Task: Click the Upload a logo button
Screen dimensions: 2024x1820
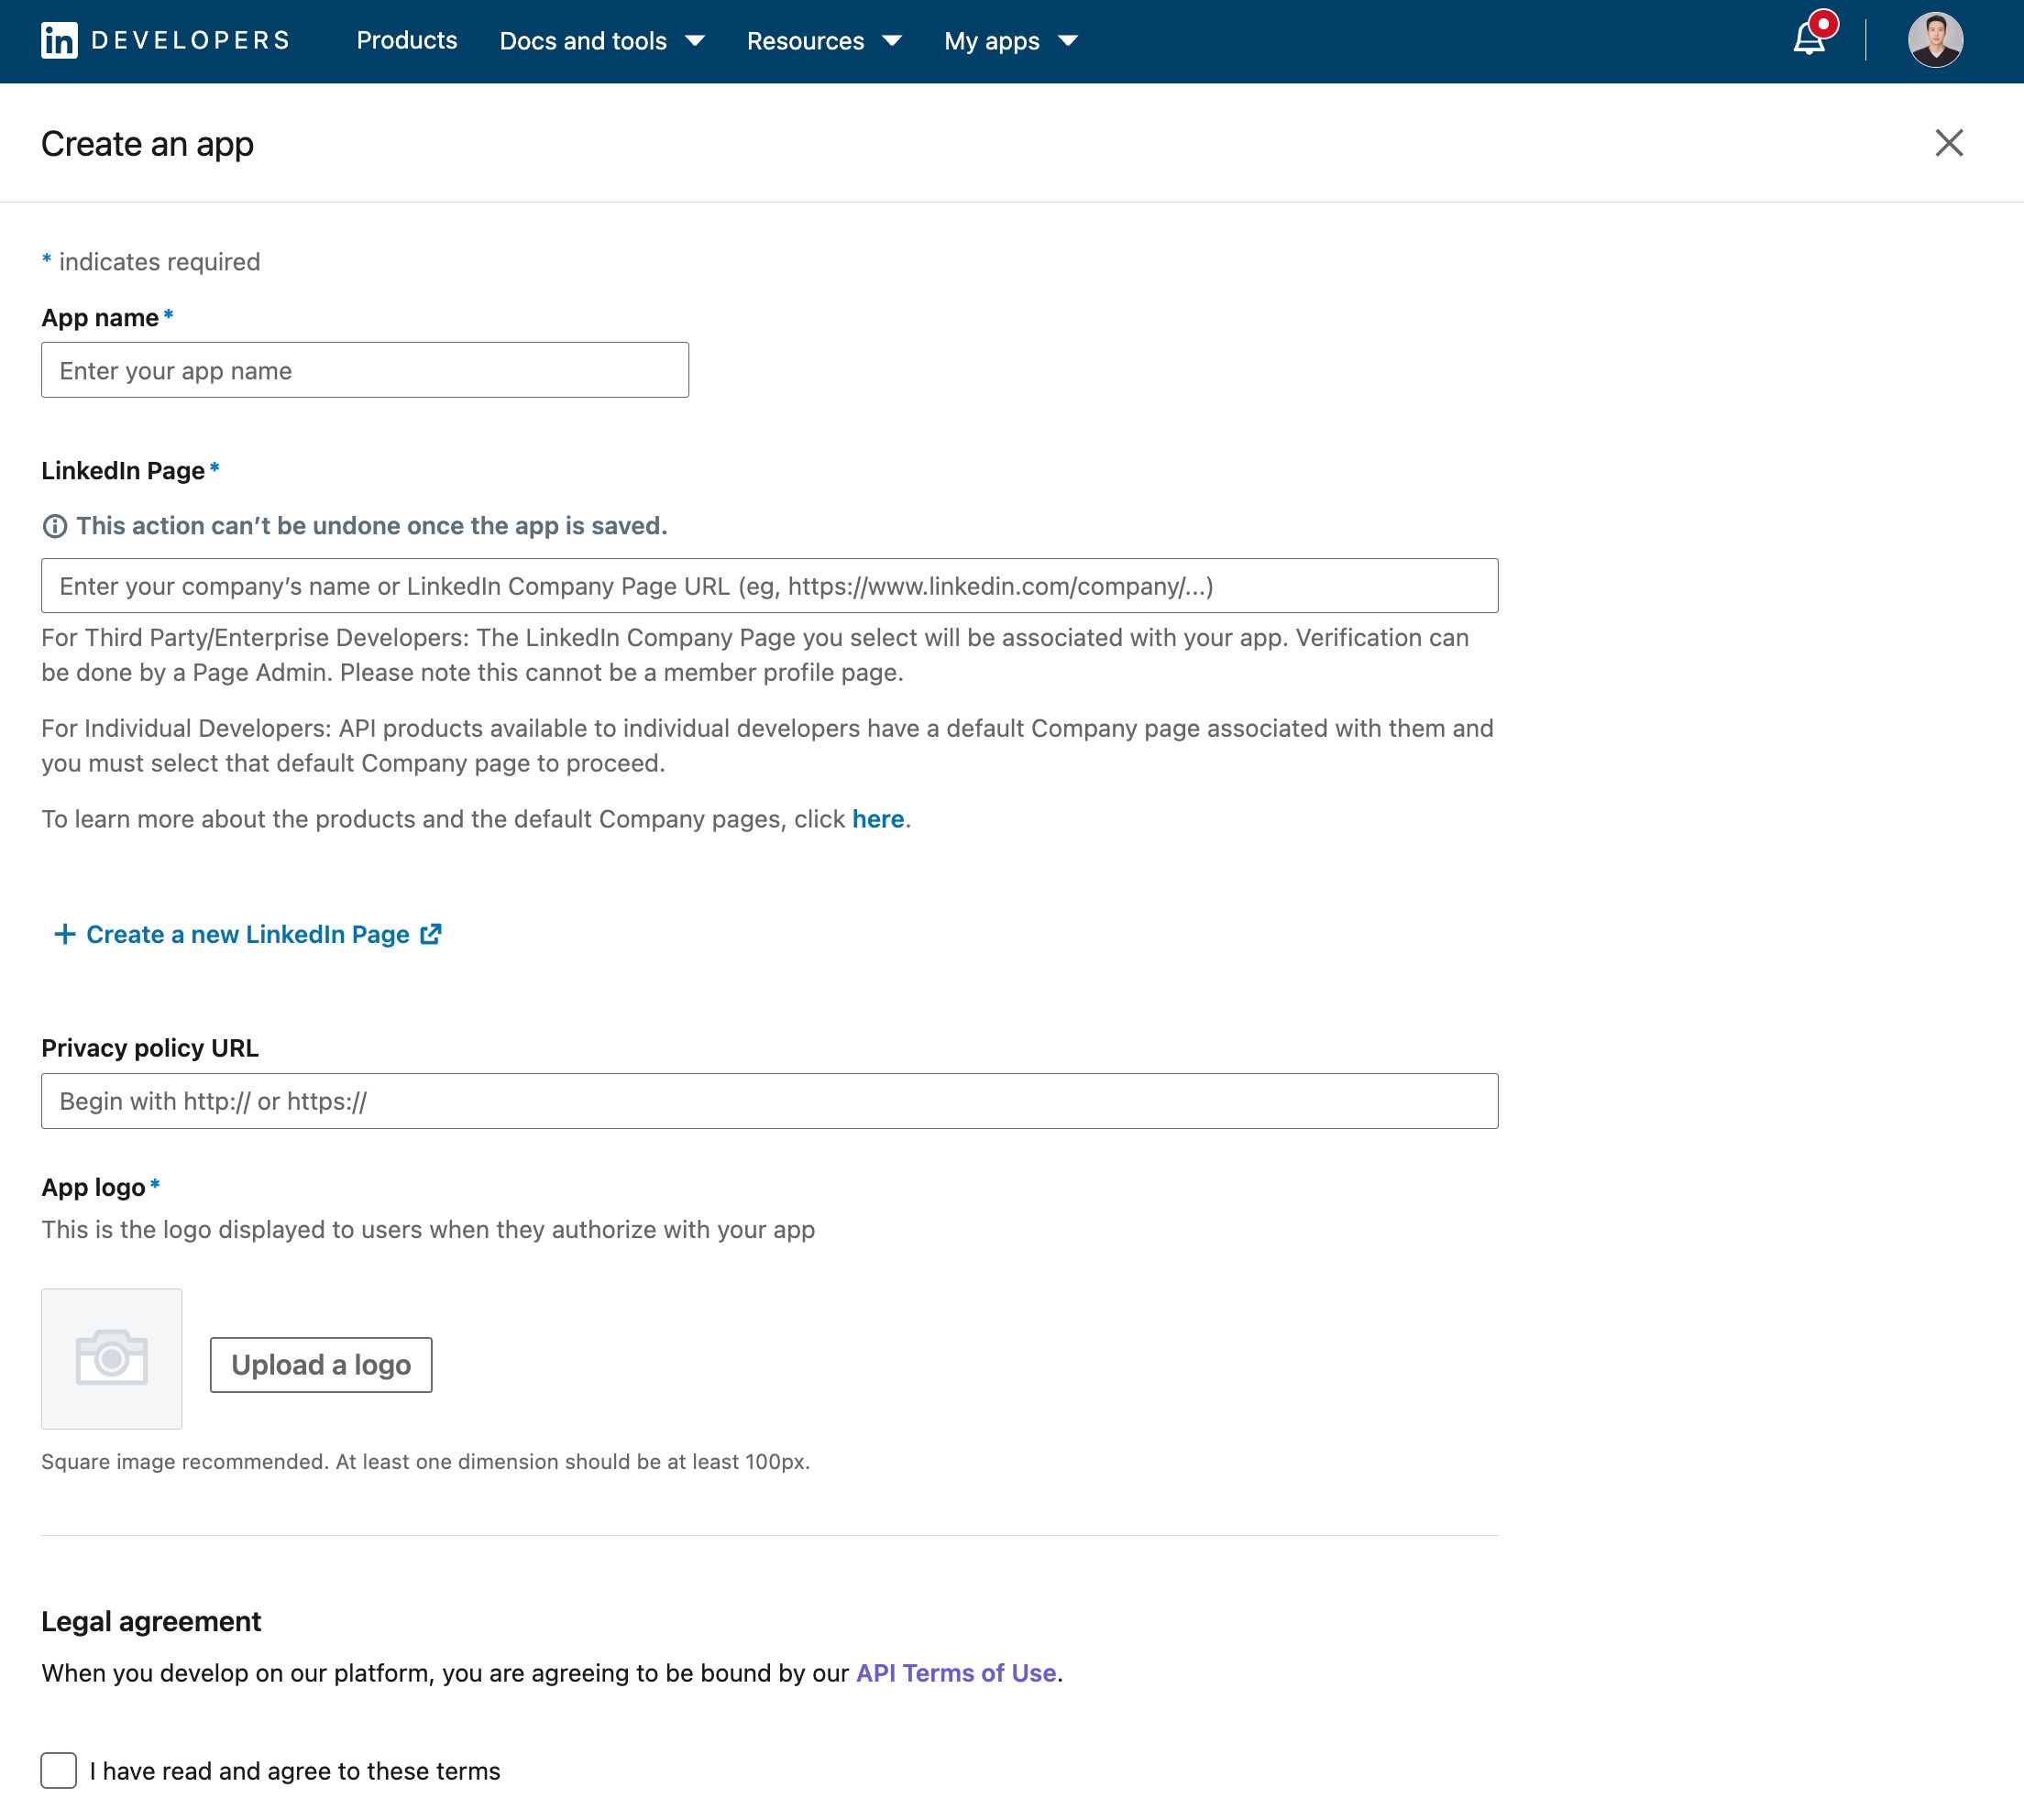Action: click(320, 1364)
